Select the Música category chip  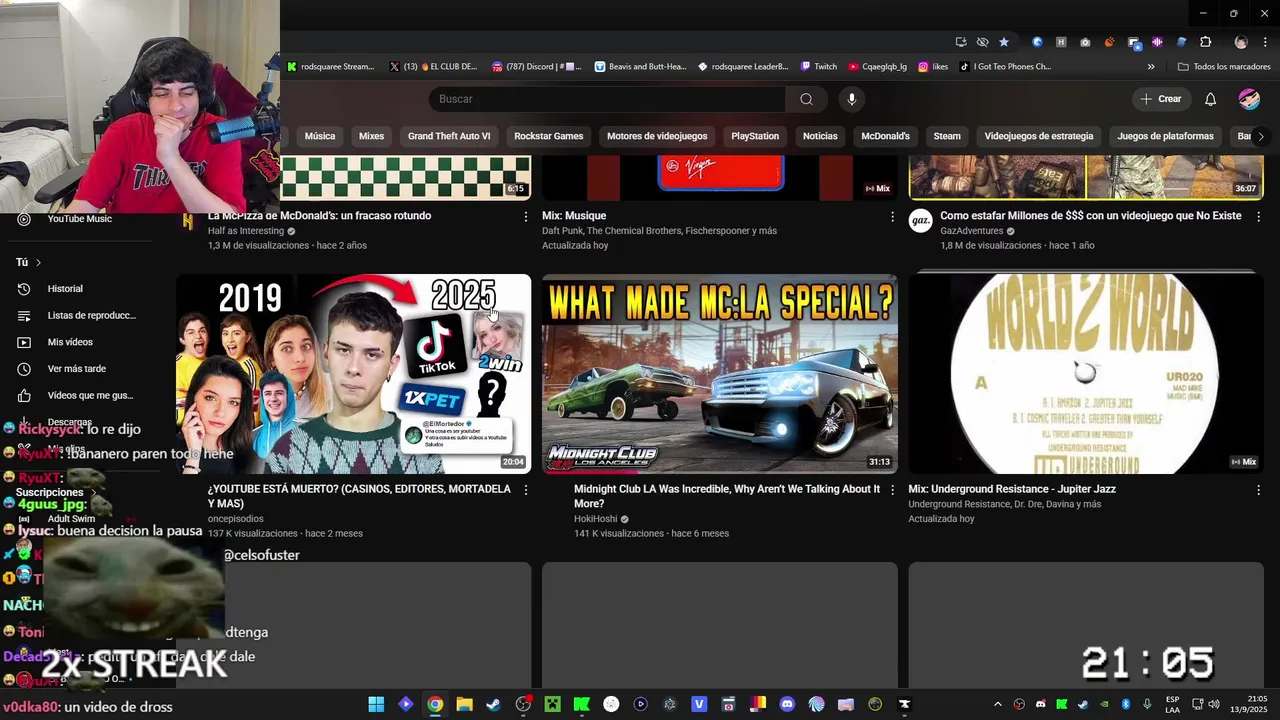320,136
